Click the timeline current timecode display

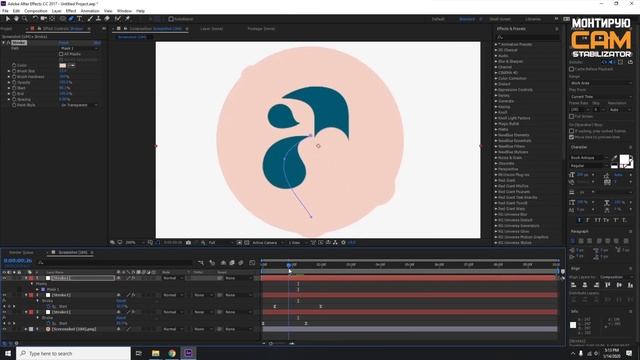tap(18, 261)
